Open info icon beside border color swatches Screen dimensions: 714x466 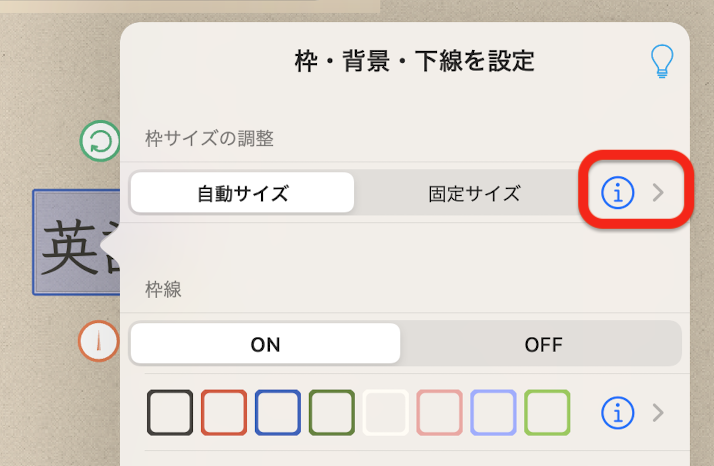tap(617, 413)
